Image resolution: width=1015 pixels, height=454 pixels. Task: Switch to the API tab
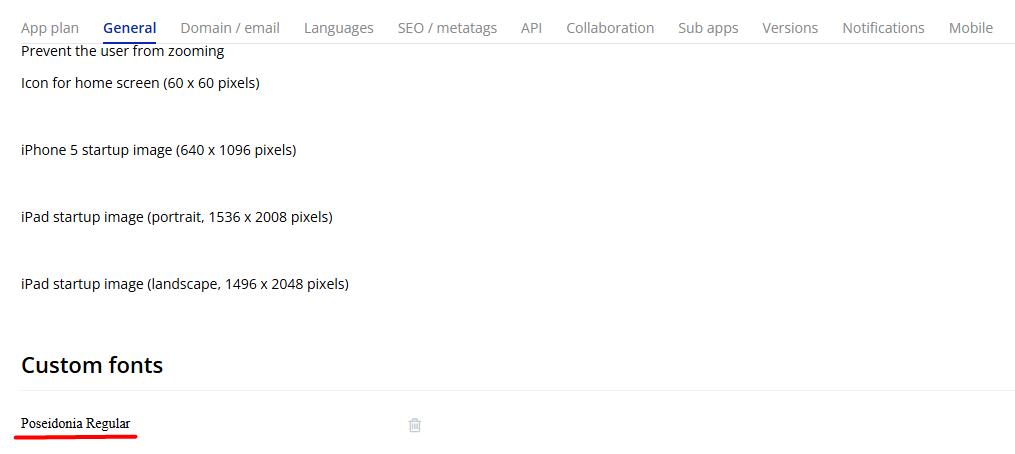[x=531, y=28]
